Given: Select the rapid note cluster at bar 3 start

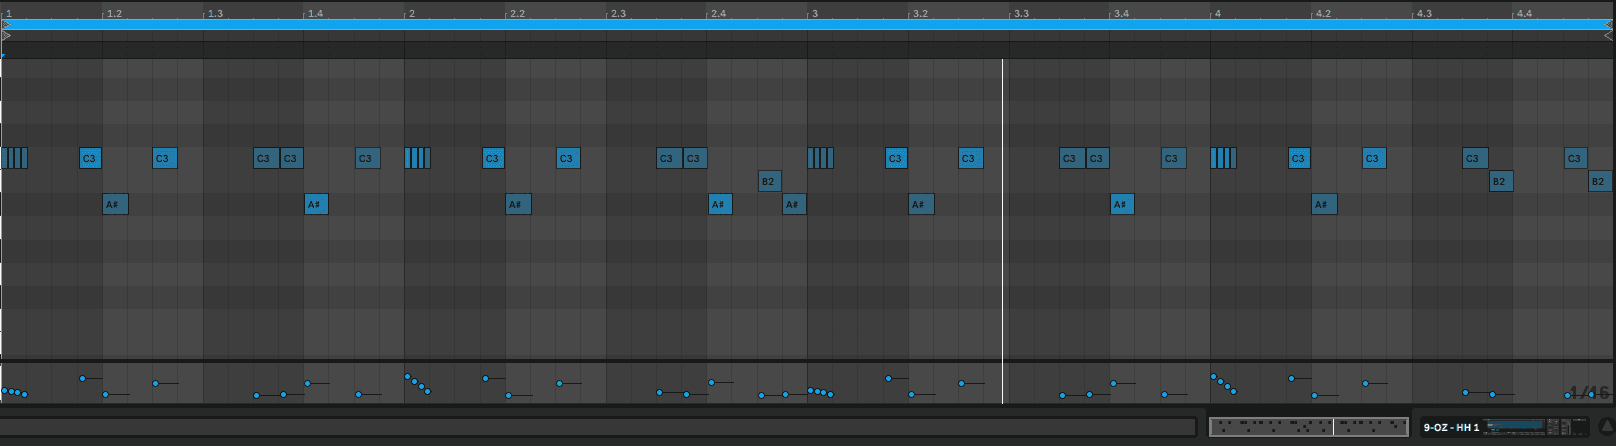Looking at the screenshot, I should tap(821, 158).
